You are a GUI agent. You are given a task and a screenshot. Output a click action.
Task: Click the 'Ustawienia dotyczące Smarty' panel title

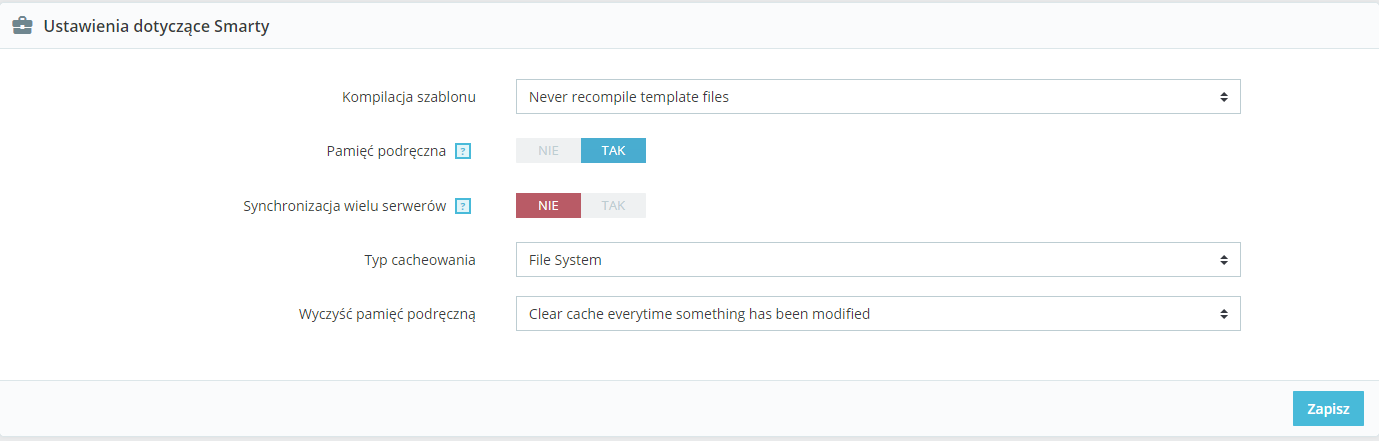tap(156, 27)
